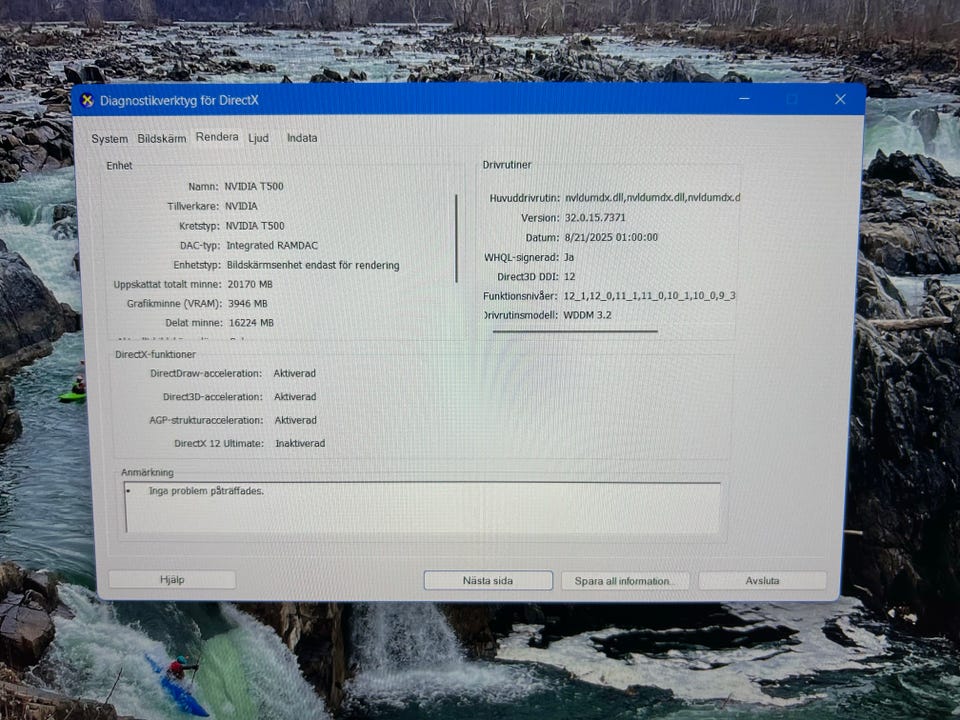Click the Huvuddrivrutin nvldumdx.dll value
The width and height of the screenshot is (960, 720).
click(x=652, y=198)
